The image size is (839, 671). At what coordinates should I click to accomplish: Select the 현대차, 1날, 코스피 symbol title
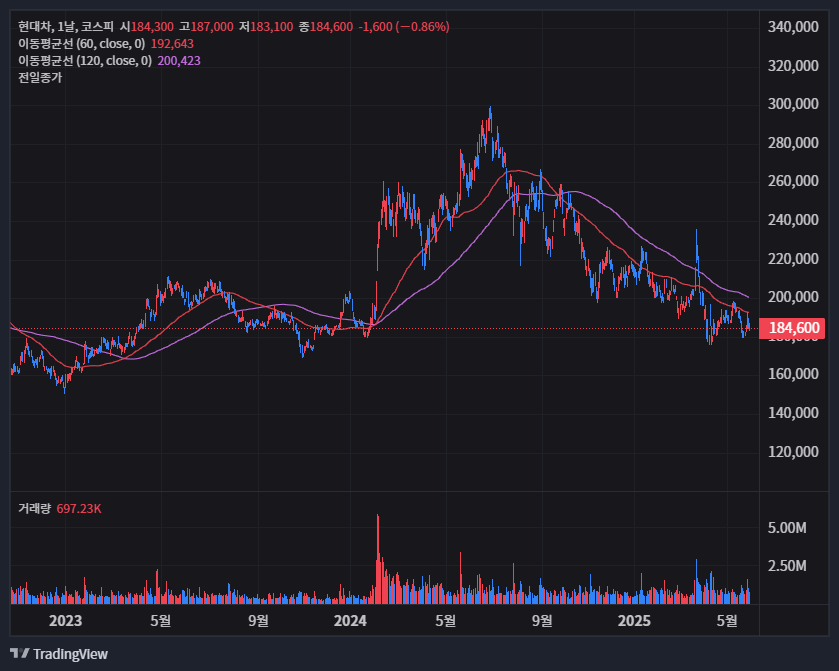tap(66, 27)
